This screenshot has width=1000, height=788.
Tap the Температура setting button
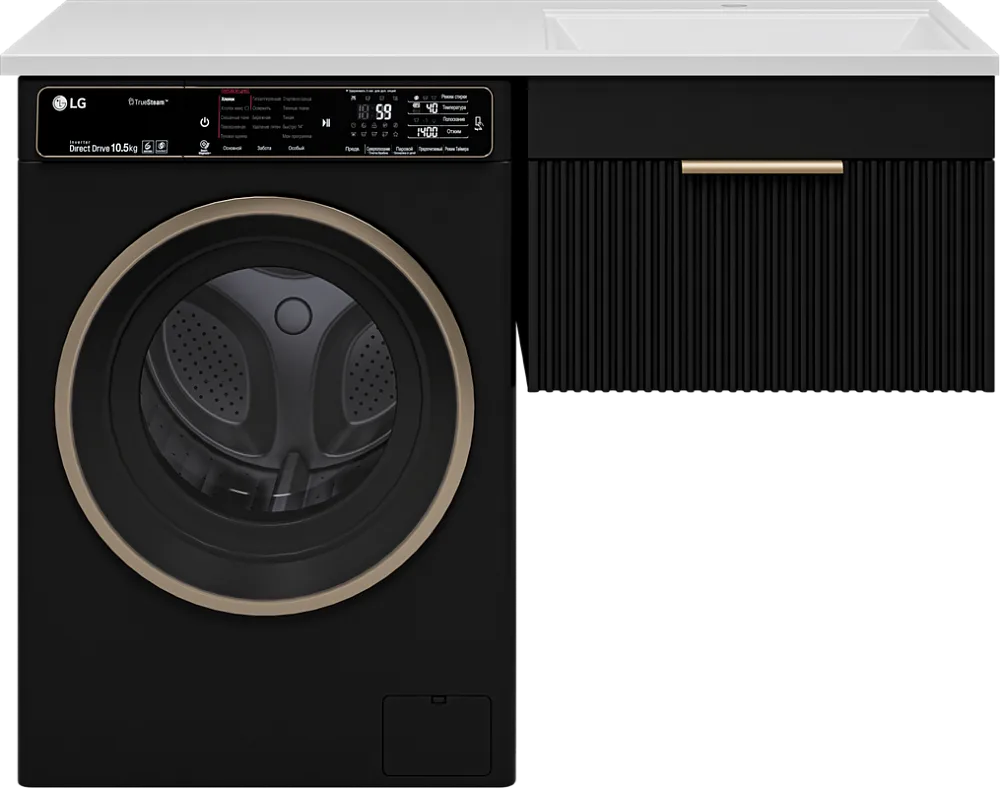[x=454, y=108]
